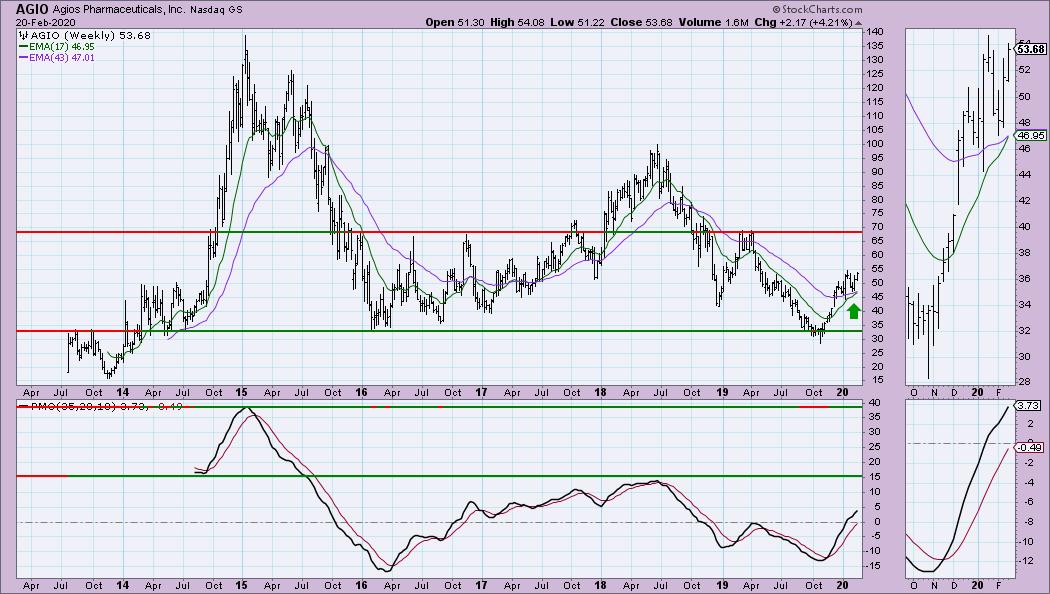This screenshot has height=594, width=1050.
Task: Click the -12 label on zoom PMO axis
Action: point(1024,561)
